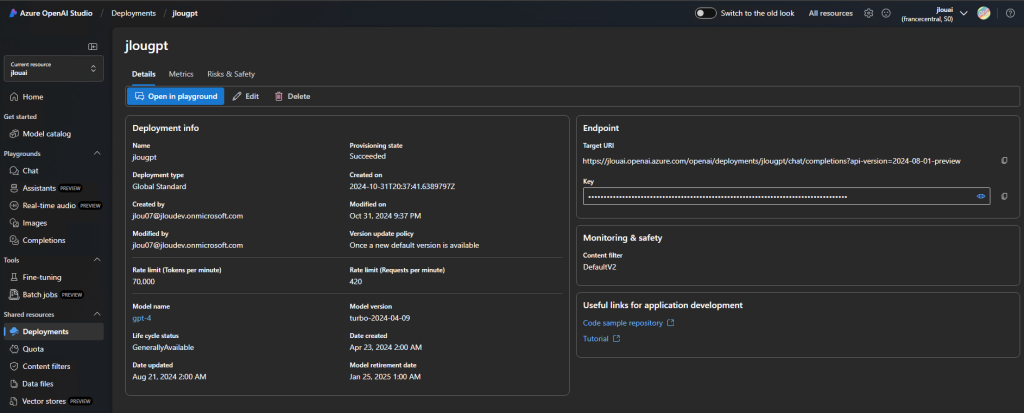Click the DefaultV2 content filter value
1024x413 pixels.
(600, 267)
